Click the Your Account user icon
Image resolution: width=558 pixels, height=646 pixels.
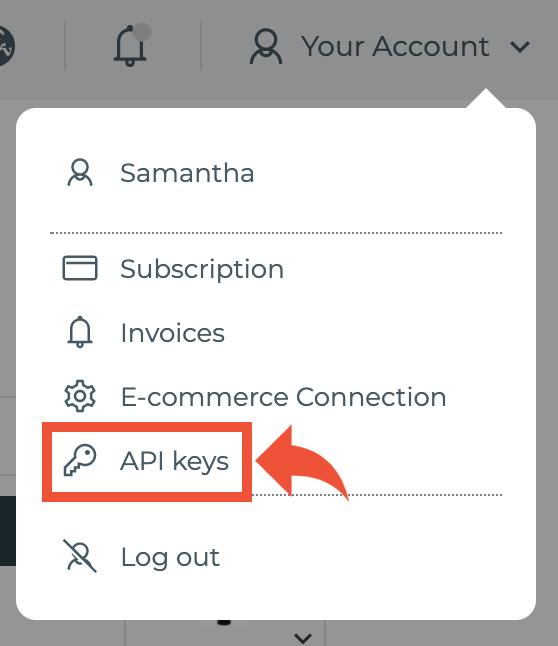(266, 46)
